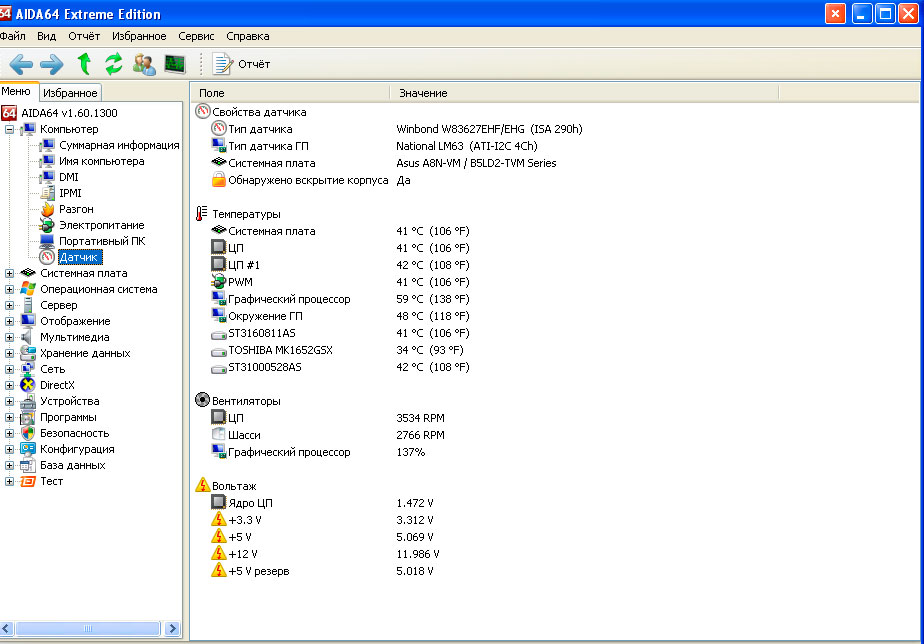Expand the Мультимедиа tree node
The width and height of the screenshot is (924, 644).
click(9, 337)
